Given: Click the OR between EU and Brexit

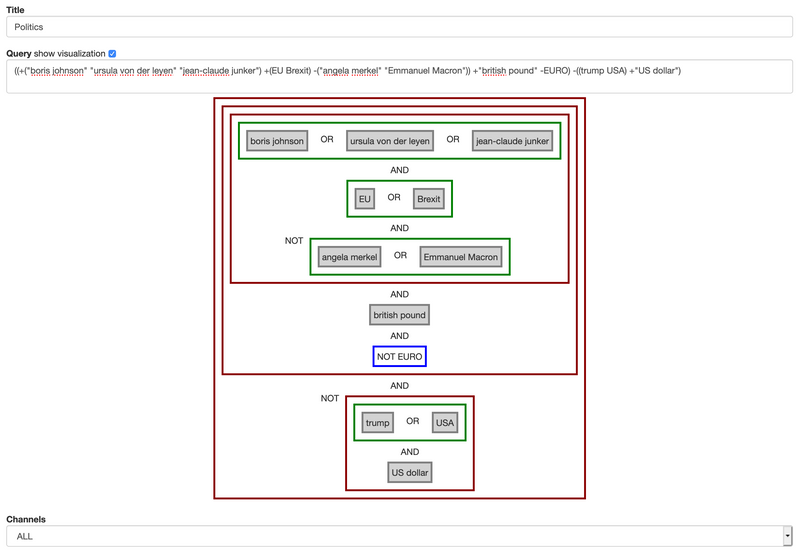Looking at the screenshot, I should (x=394, y=198).
